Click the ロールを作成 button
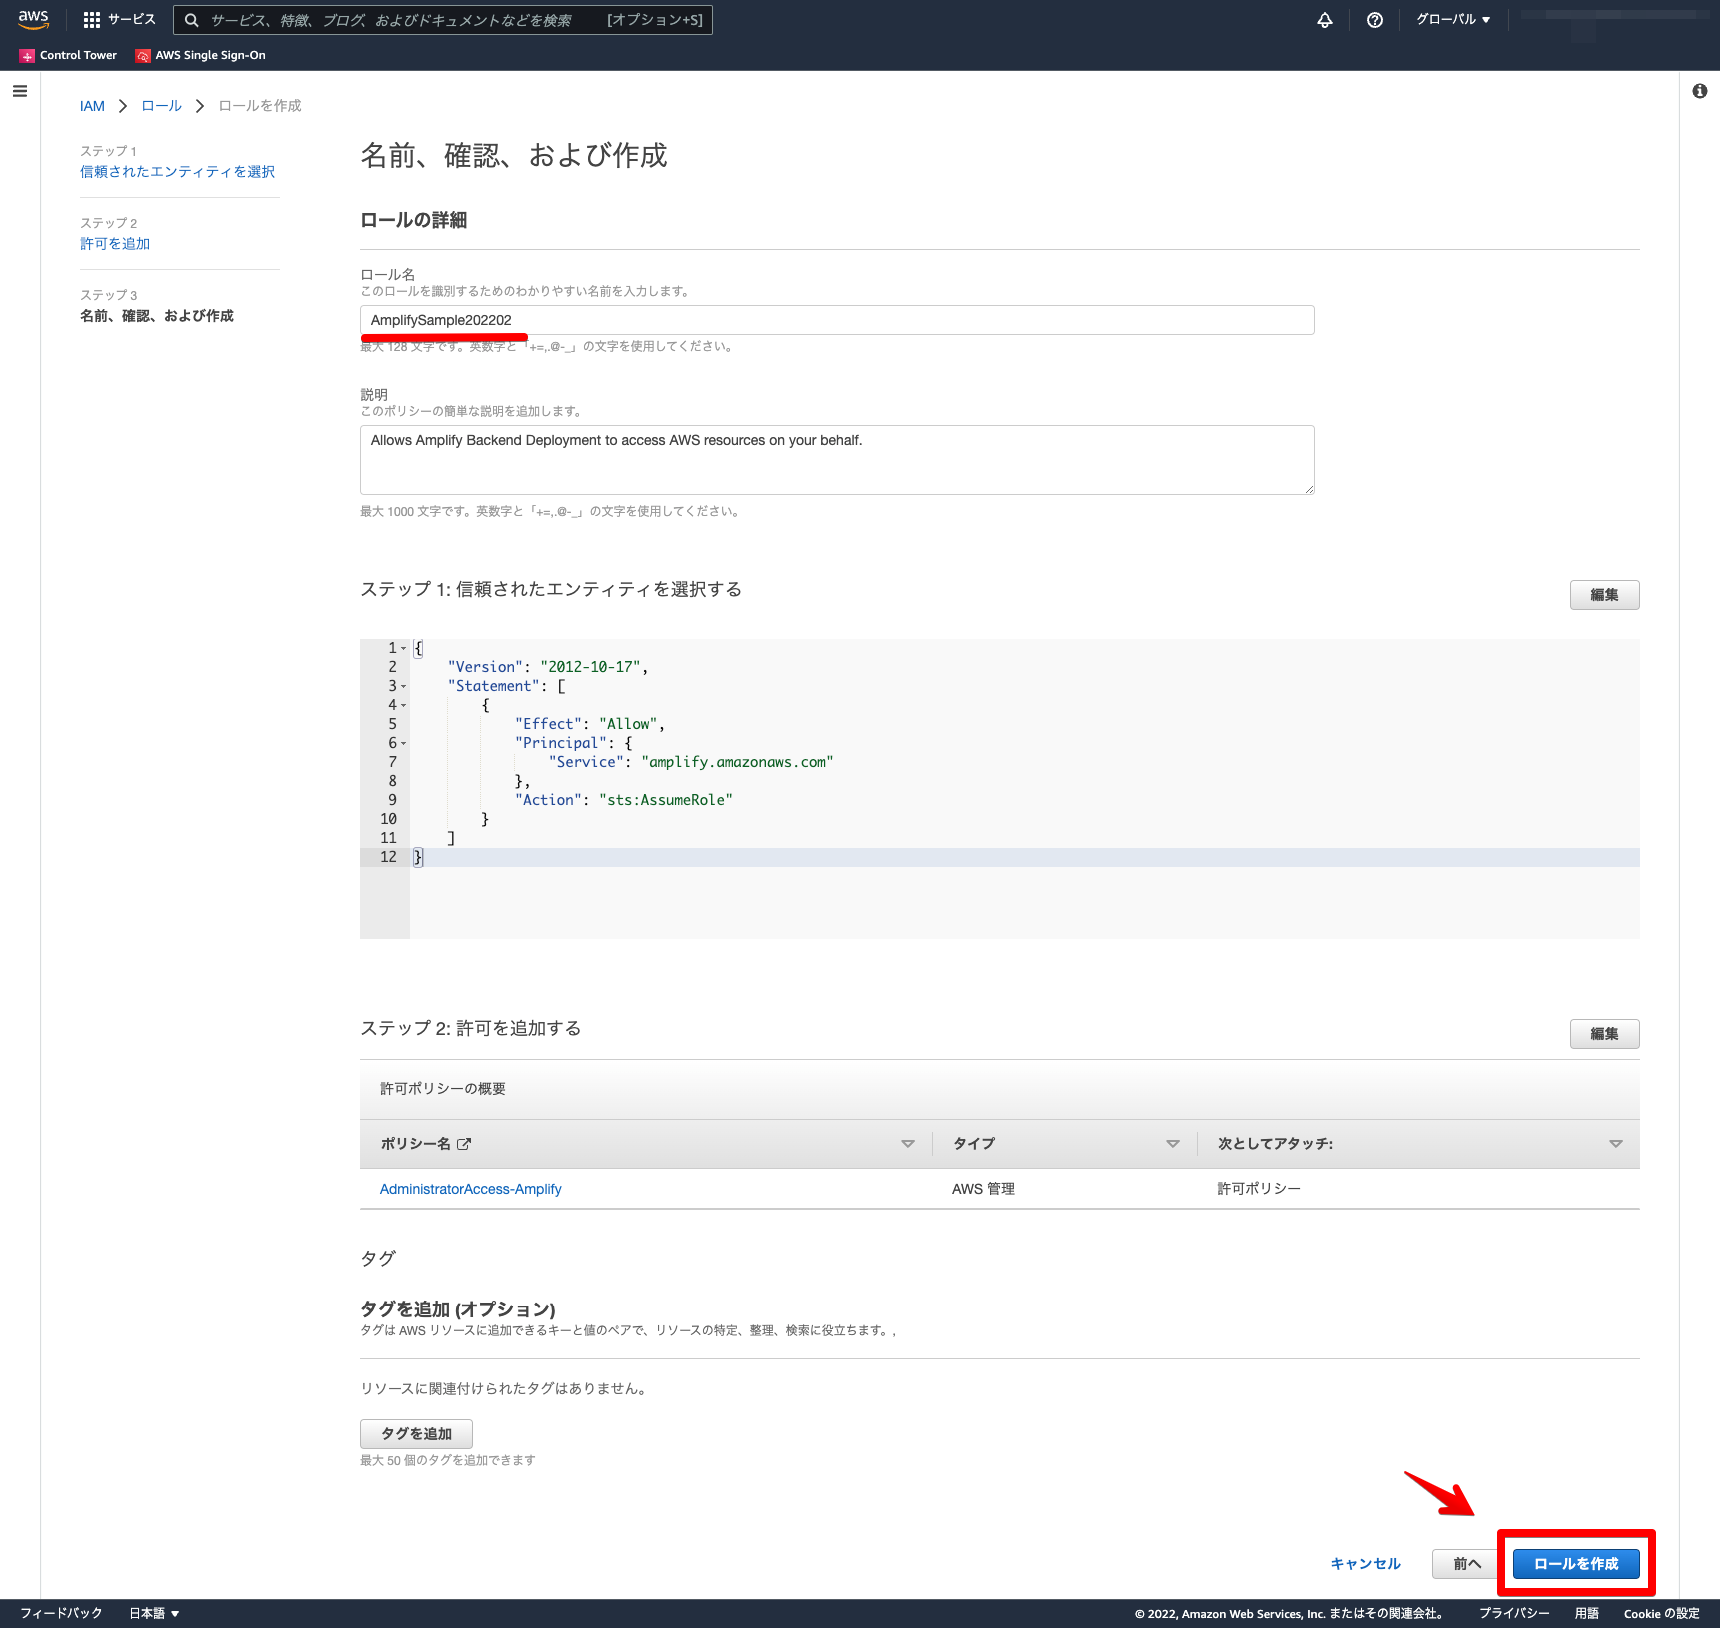 [1576, 1564]
